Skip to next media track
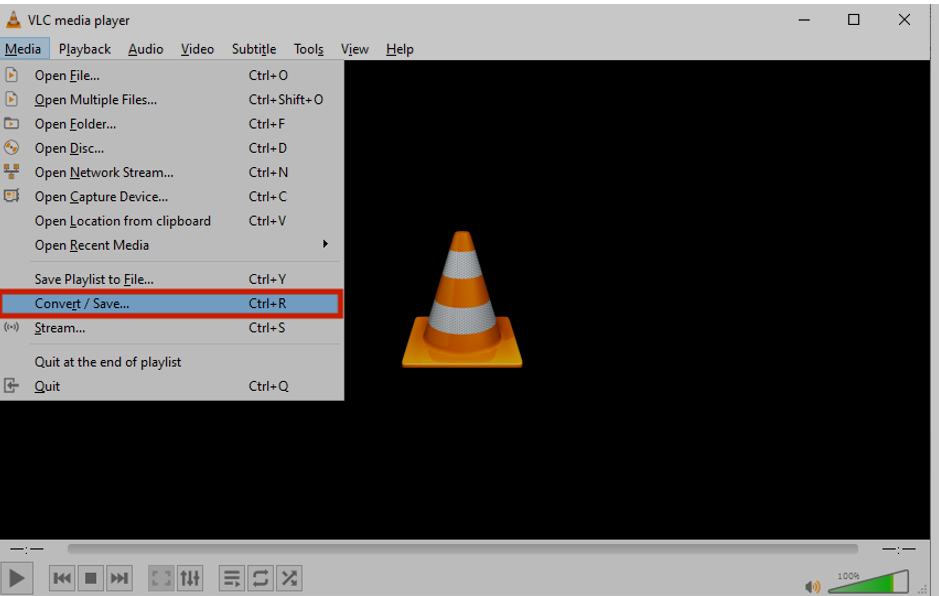Viewport: 939px width, 596px height. [x=119, y=578]
